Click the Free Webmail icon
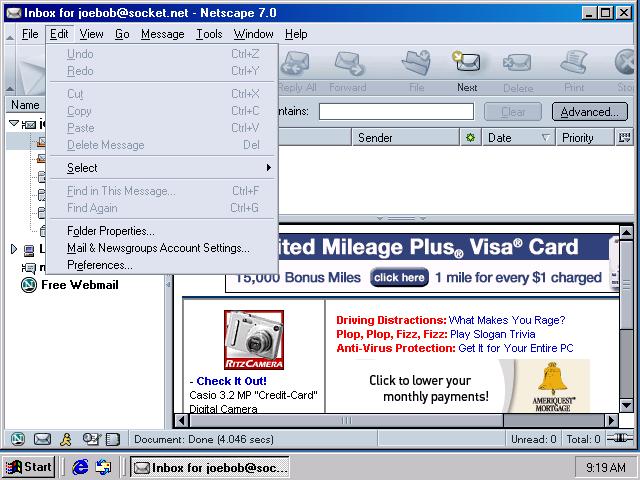This screenshot has width=640, height=480. (29, 284)
